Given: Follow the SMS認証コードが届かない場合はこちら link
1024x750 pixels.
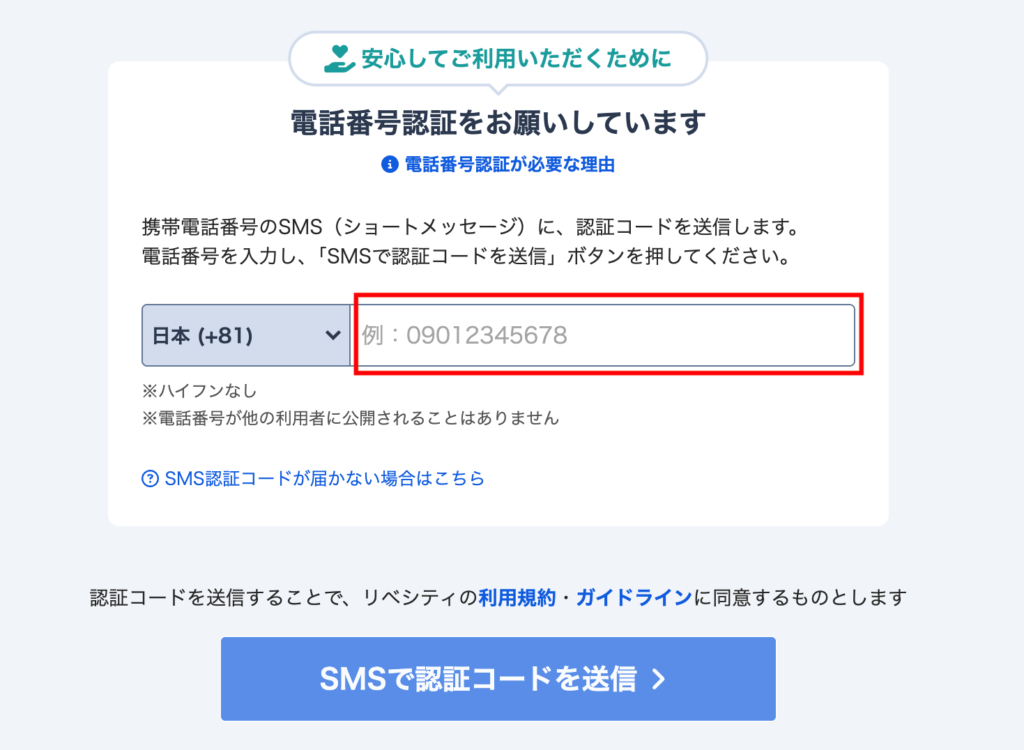Looking at the screenshot, I should point(324,479).
